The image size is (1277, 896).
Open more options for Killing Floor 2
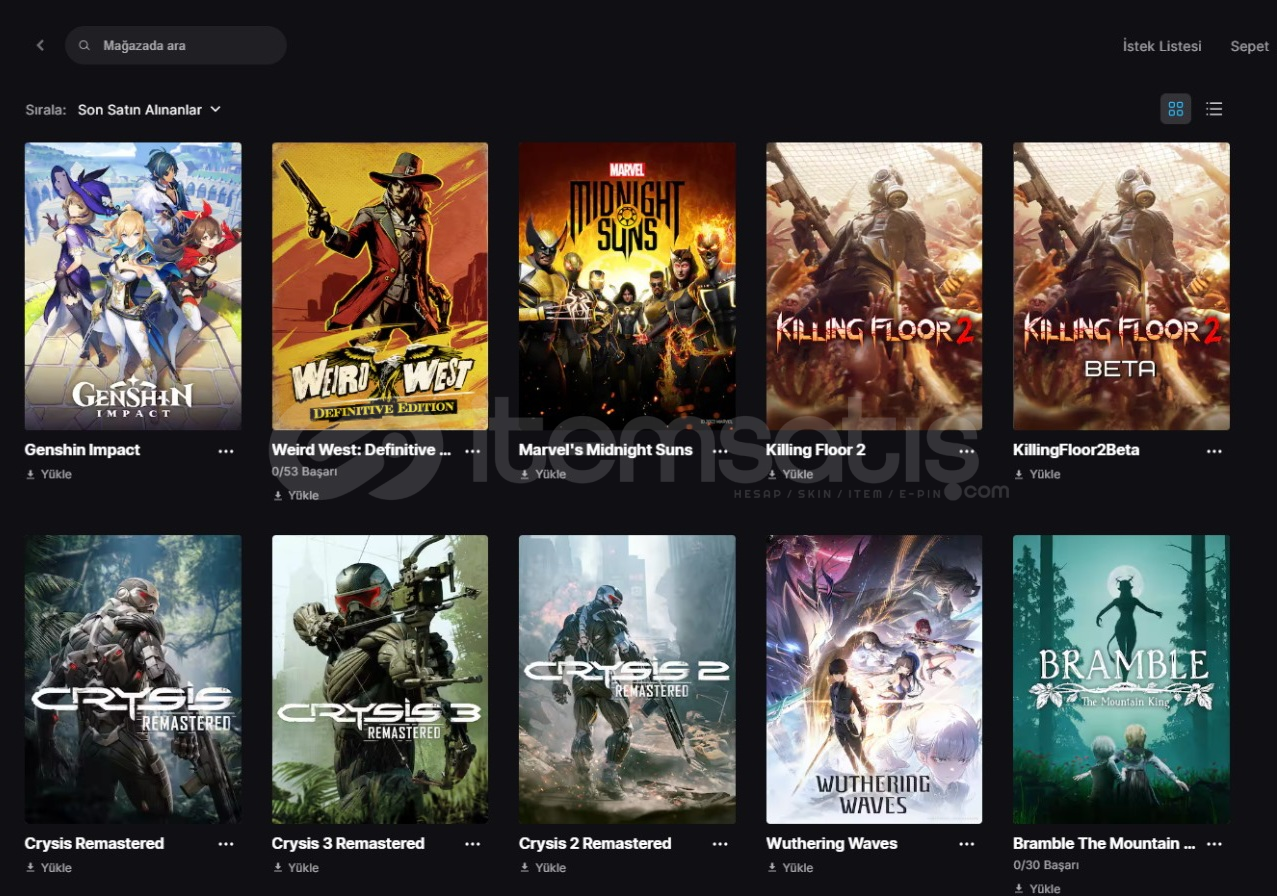click(x=967, y=451)
